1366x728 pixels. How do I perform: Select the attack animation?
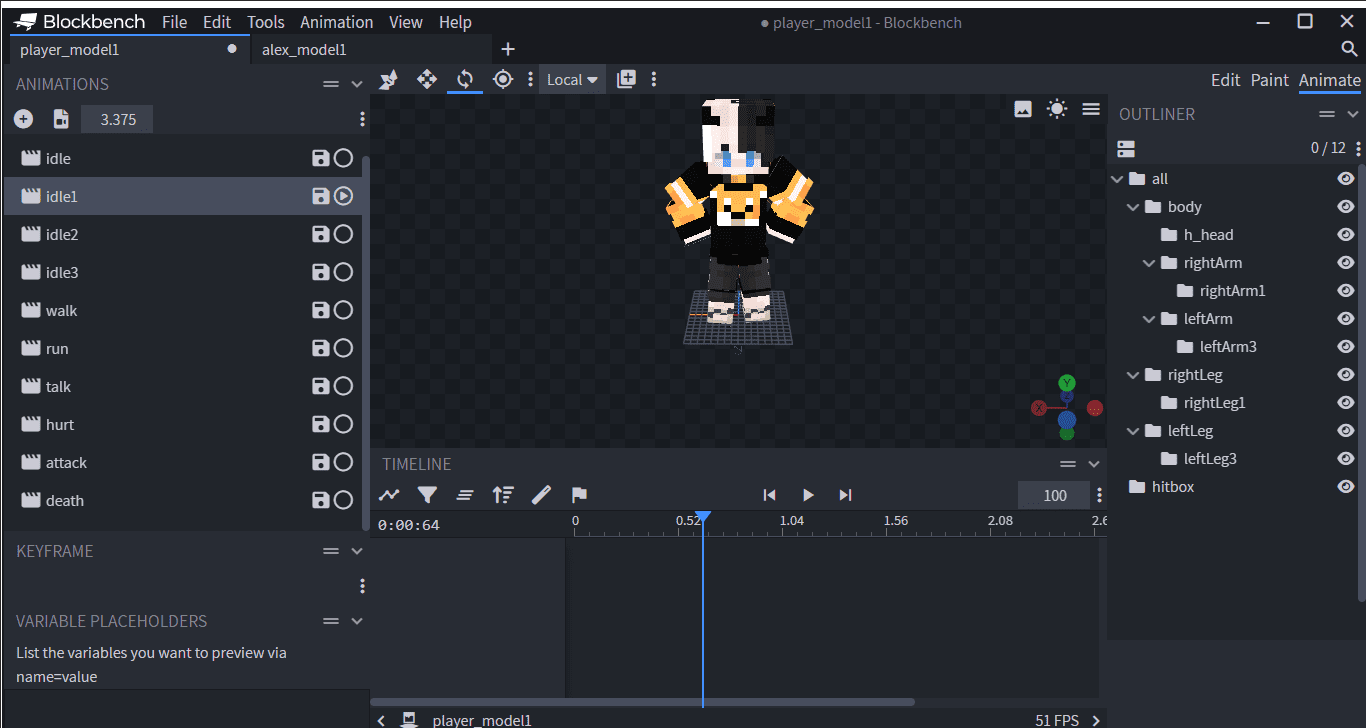click(66, 463)
